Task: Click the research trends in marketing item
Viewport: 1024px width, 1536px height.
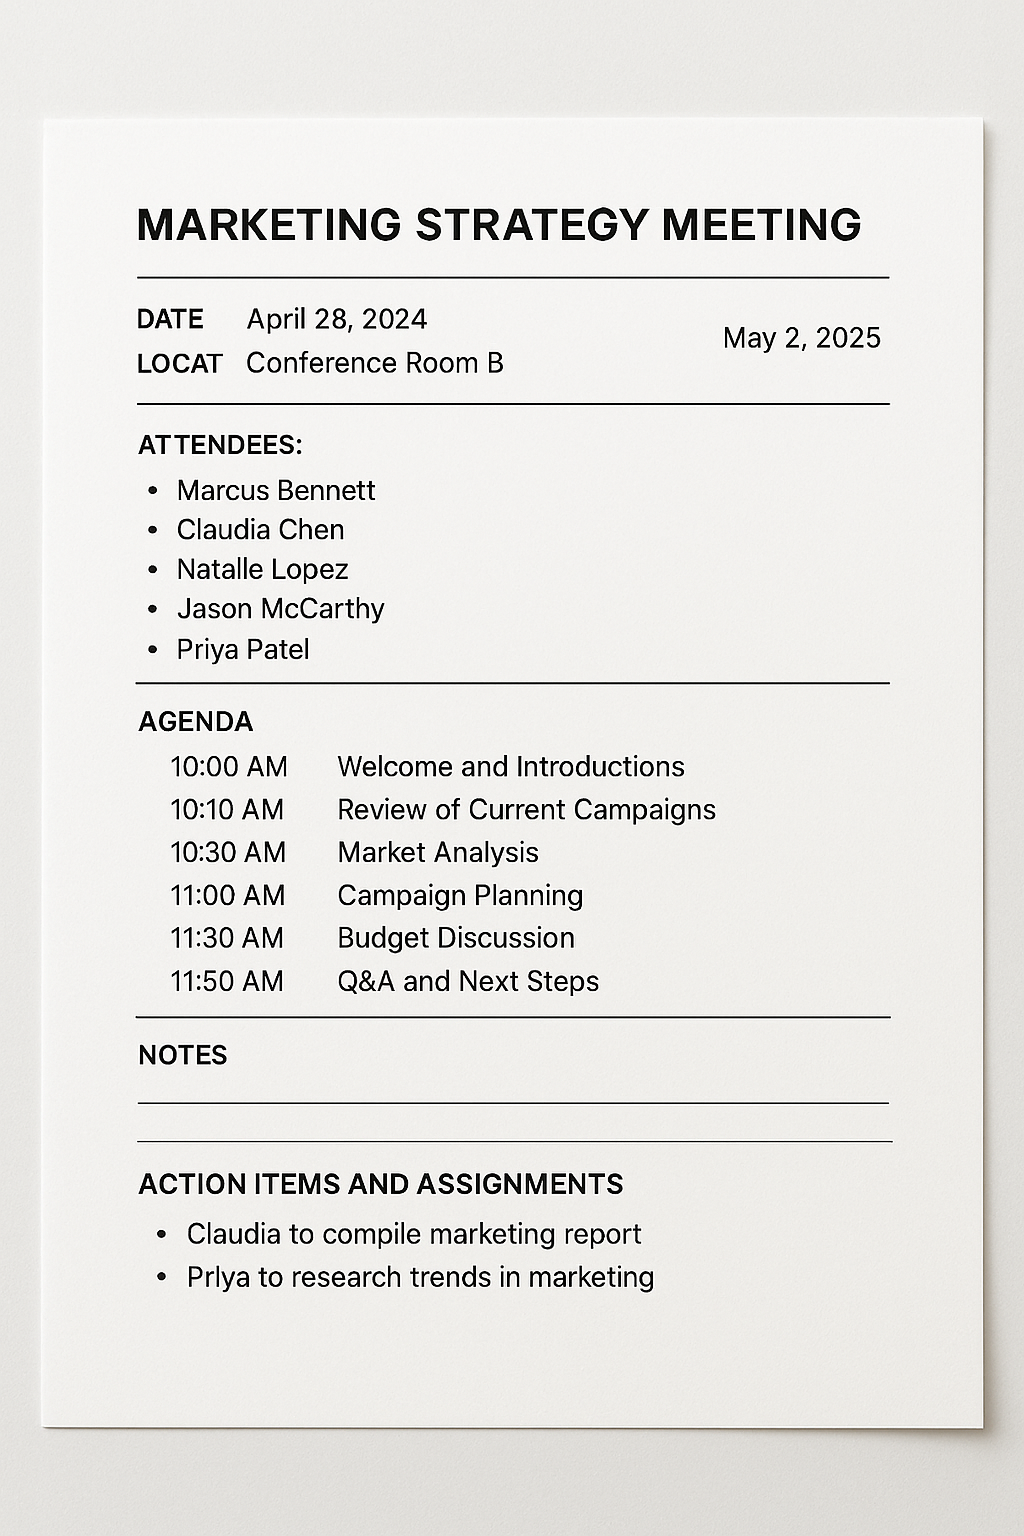Action: [420, 1278]
